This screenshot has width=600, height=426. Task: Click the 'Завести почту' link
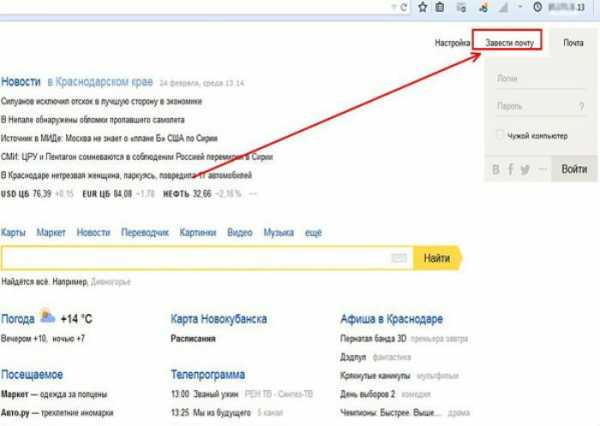tap(509, 43)
